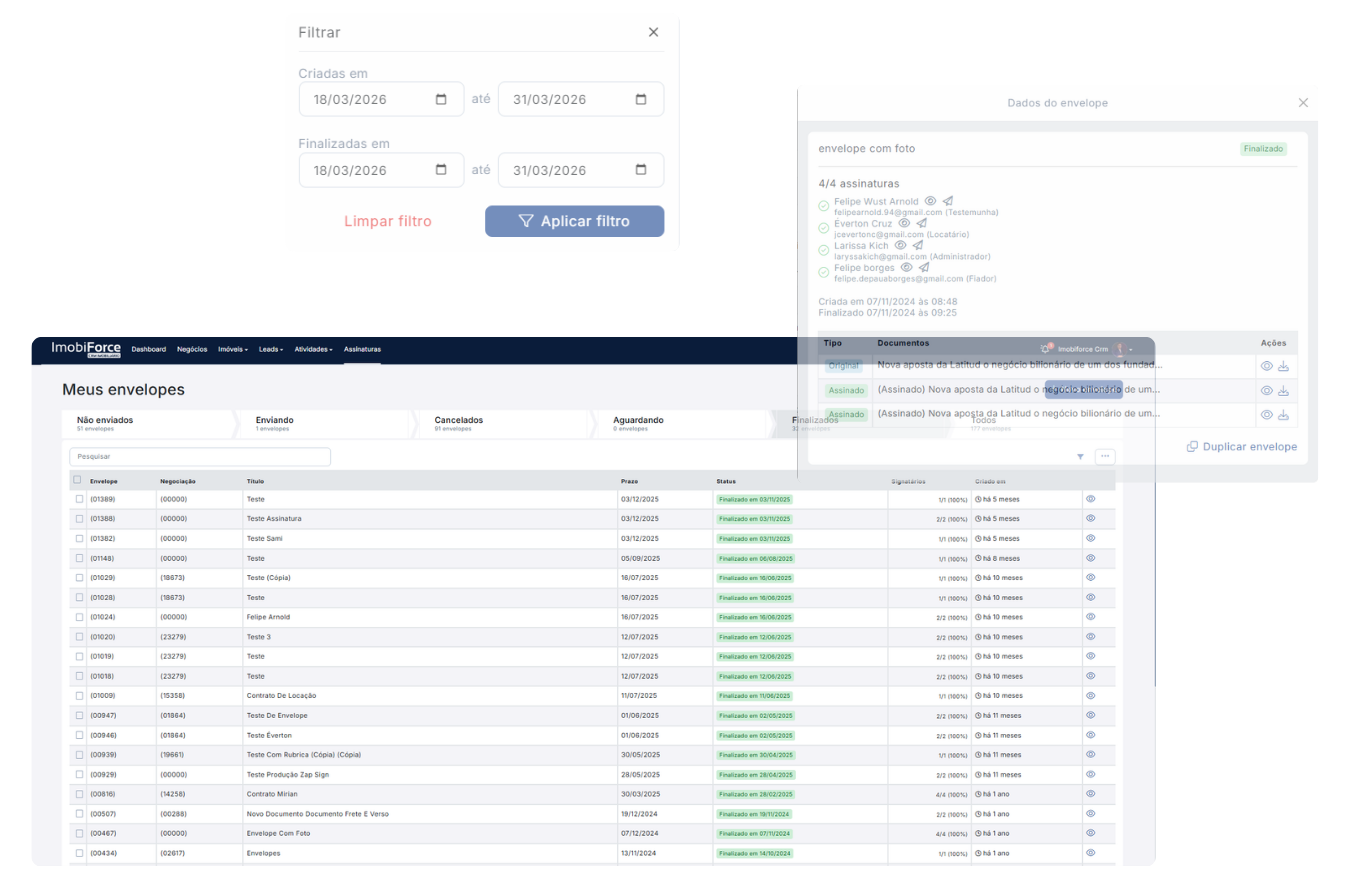Expand the Atividades menu

tap(314, 349)
